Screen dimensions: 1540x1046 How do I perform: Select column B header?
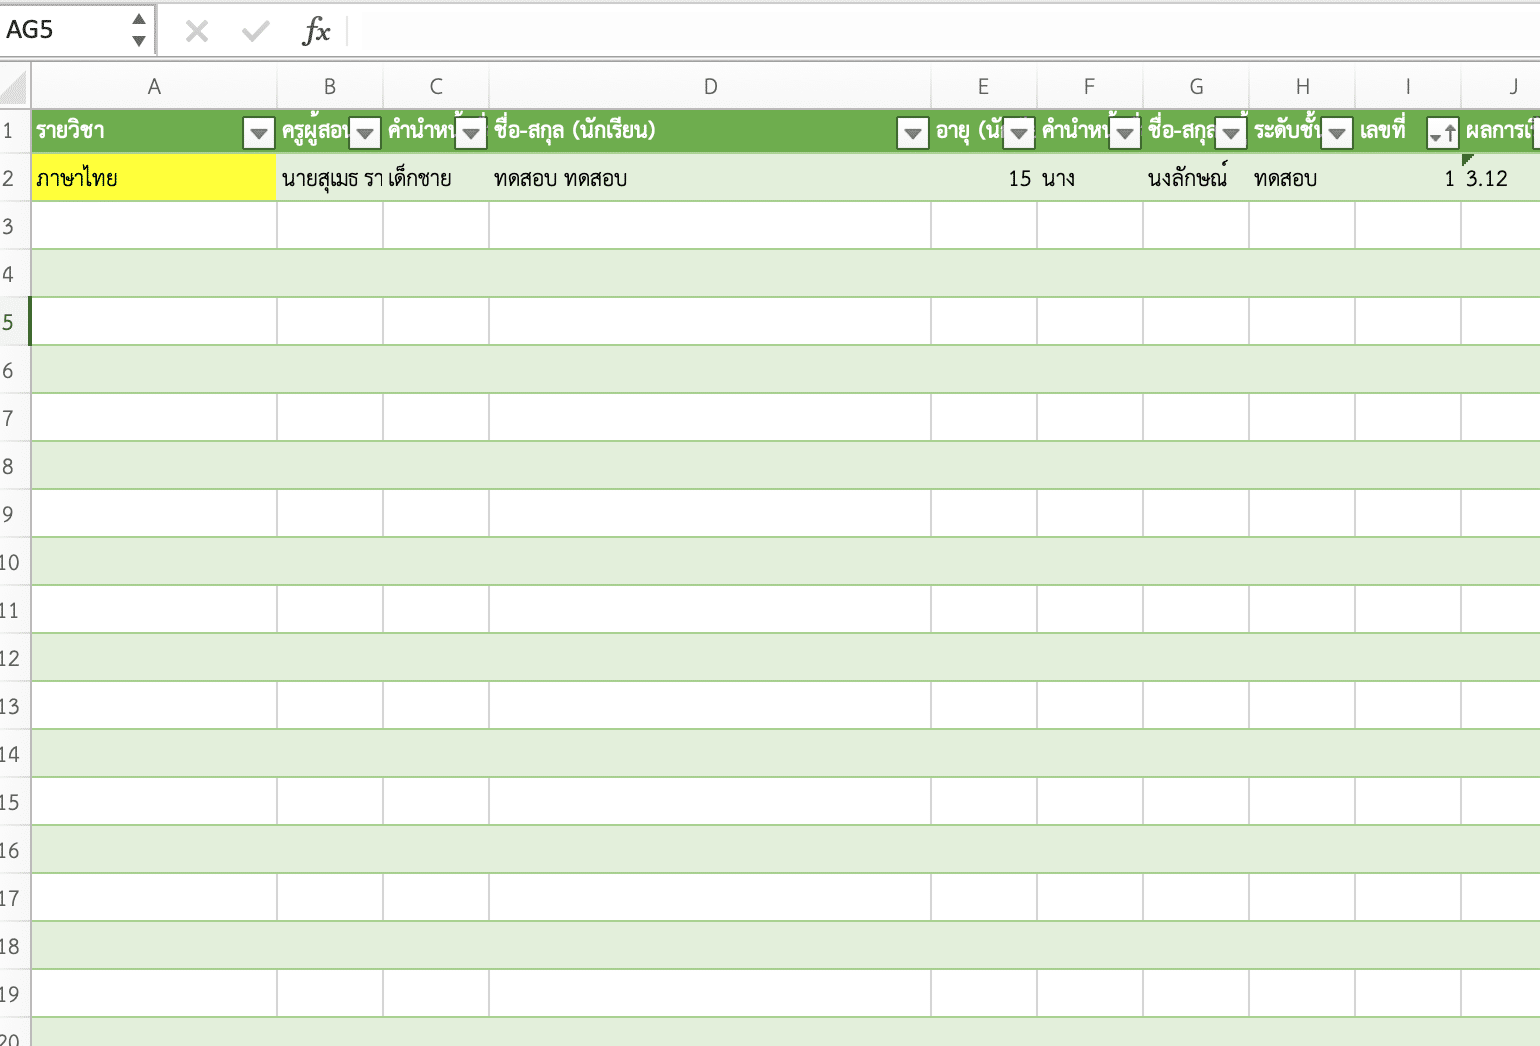(330, 87)
